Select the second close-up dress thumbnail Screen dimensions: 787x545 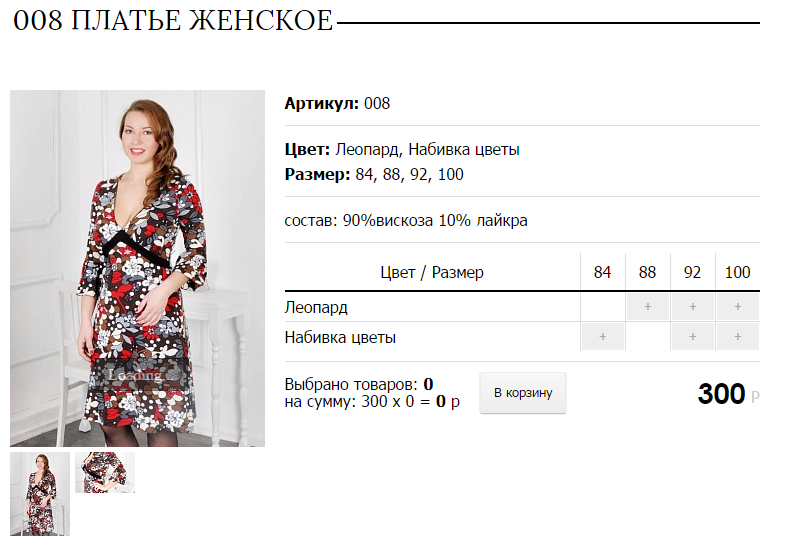pos(105,472)
